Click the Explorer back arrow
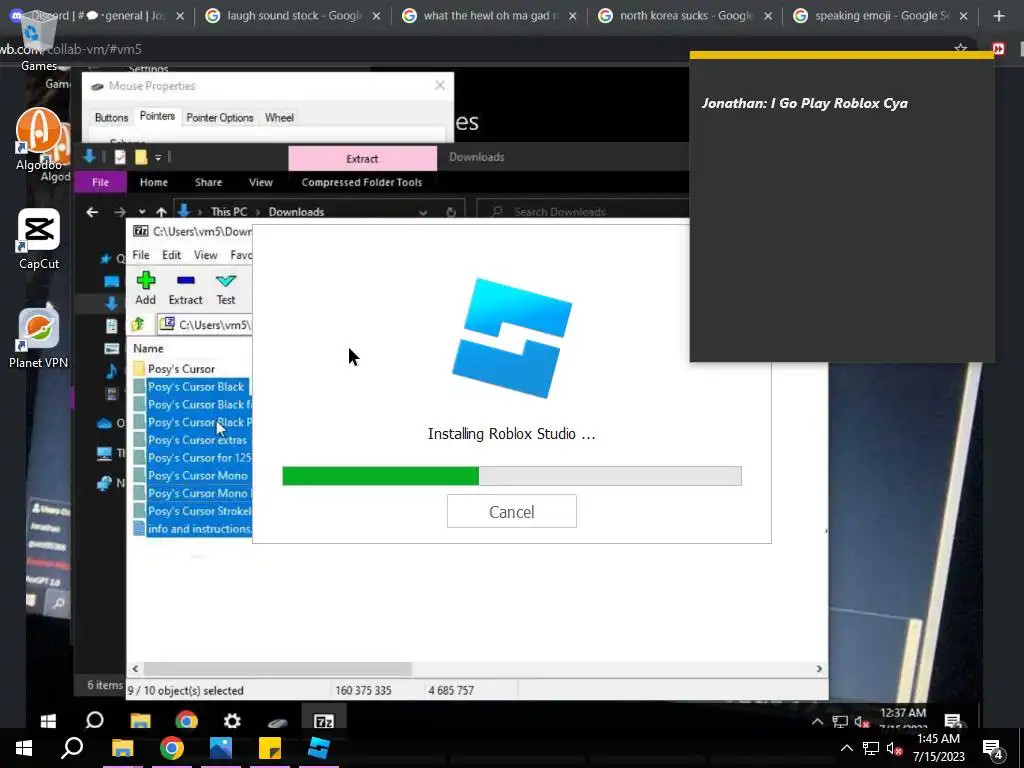 92,212
